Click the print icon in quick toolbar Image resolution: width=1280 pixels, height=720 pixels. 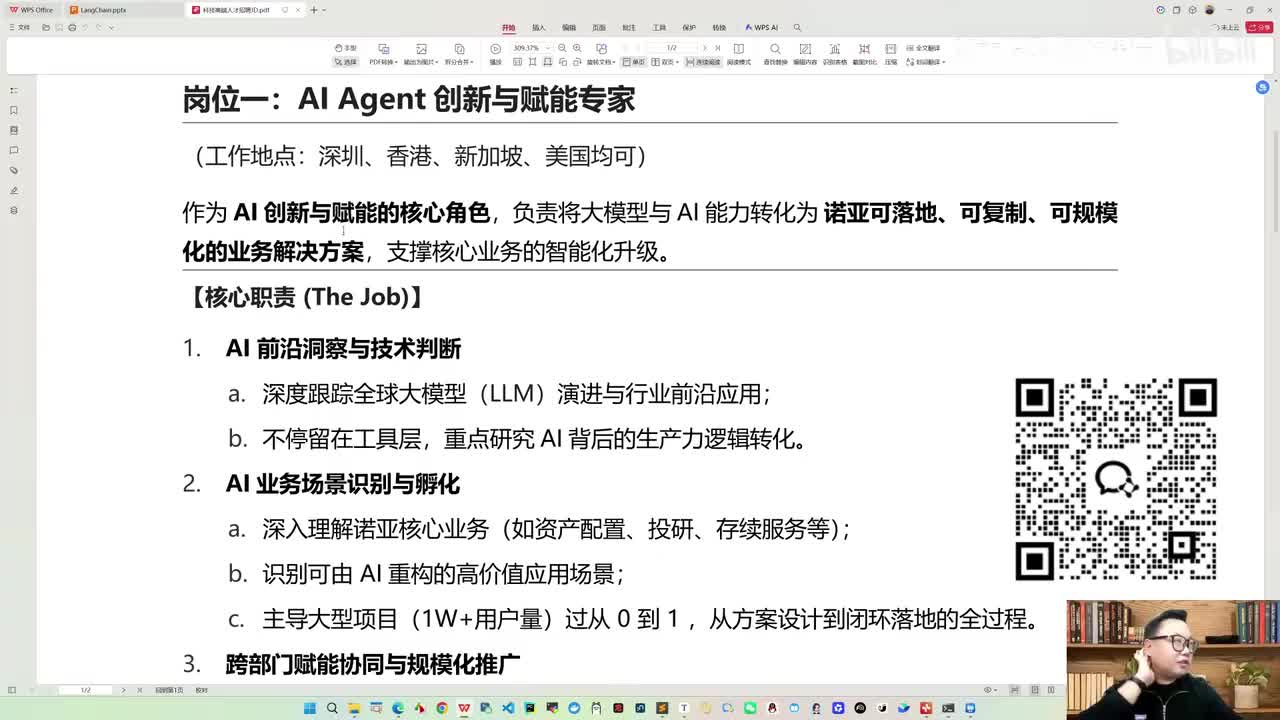coord(71,28)
